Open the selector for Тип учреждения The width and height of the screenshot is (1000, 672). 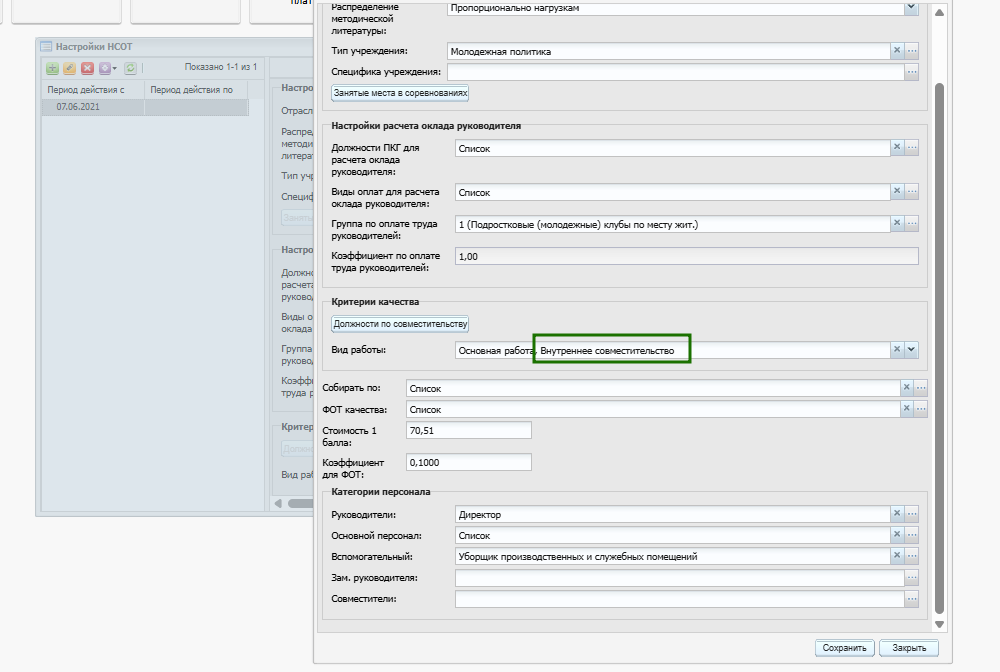point(912,50)
